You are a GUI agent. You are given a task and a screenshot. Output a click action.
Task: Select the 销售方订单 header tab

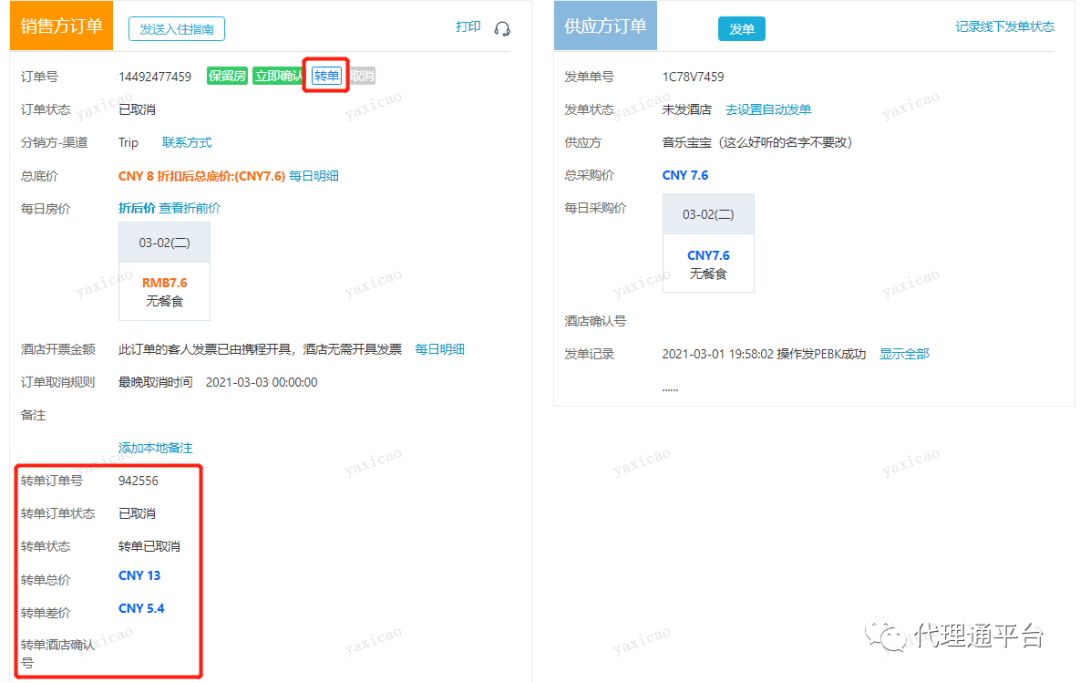(x=61, y=26)
